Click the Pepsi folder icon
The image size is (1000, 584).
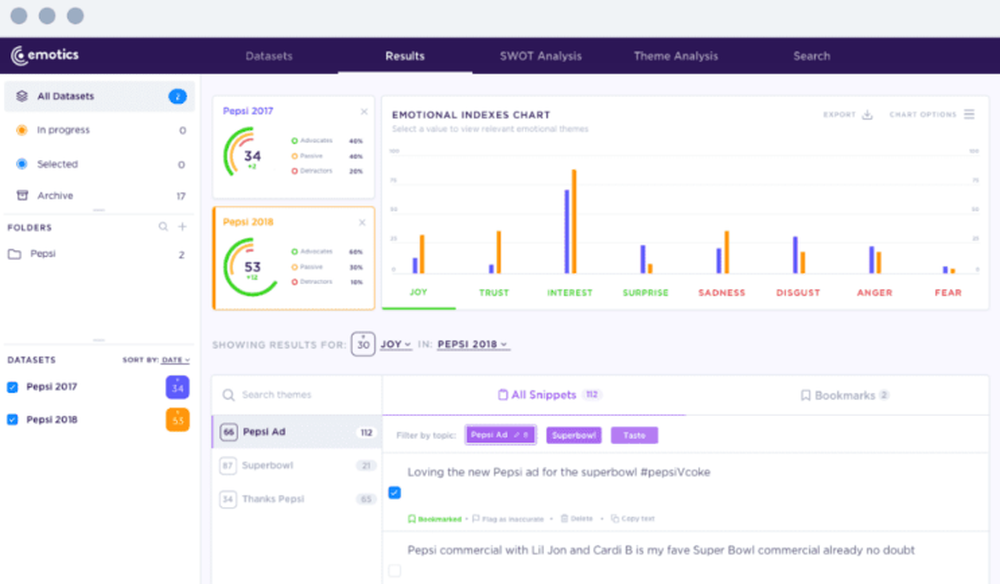click(15, 254)
